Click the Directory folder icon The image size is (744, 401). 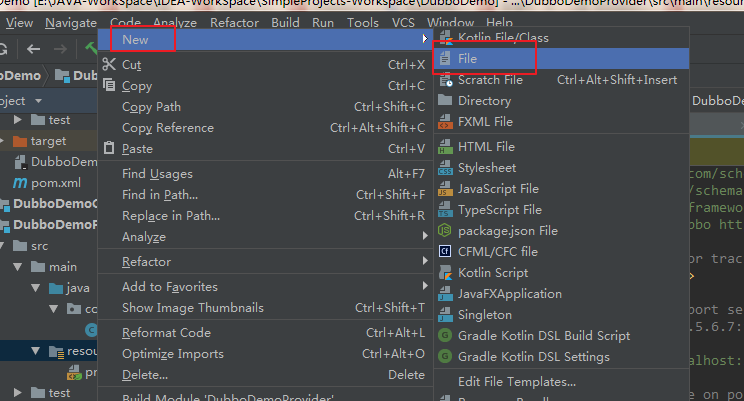445,100
